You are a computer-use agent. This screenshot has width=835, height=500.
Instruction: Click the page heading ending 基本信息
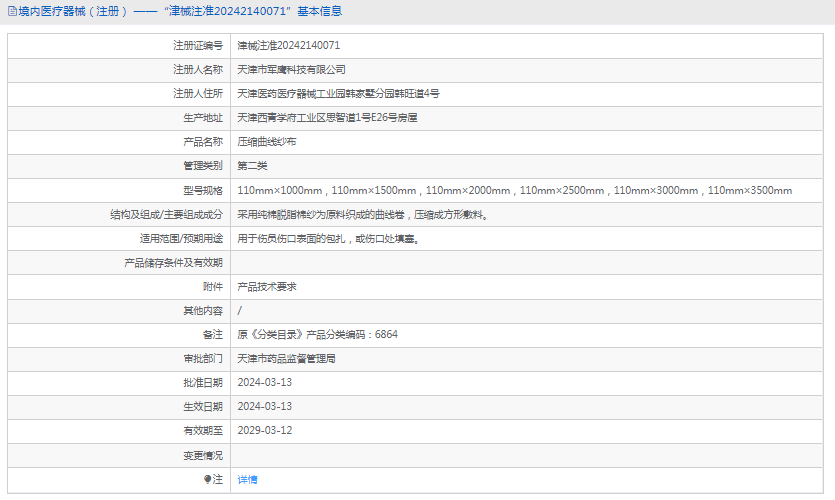[x=180, y=11]
